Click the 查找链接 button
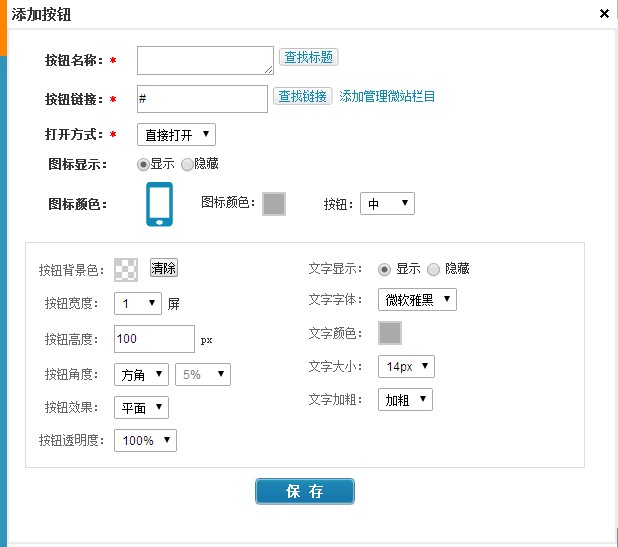The image size is (618, 547). point(303,97)
